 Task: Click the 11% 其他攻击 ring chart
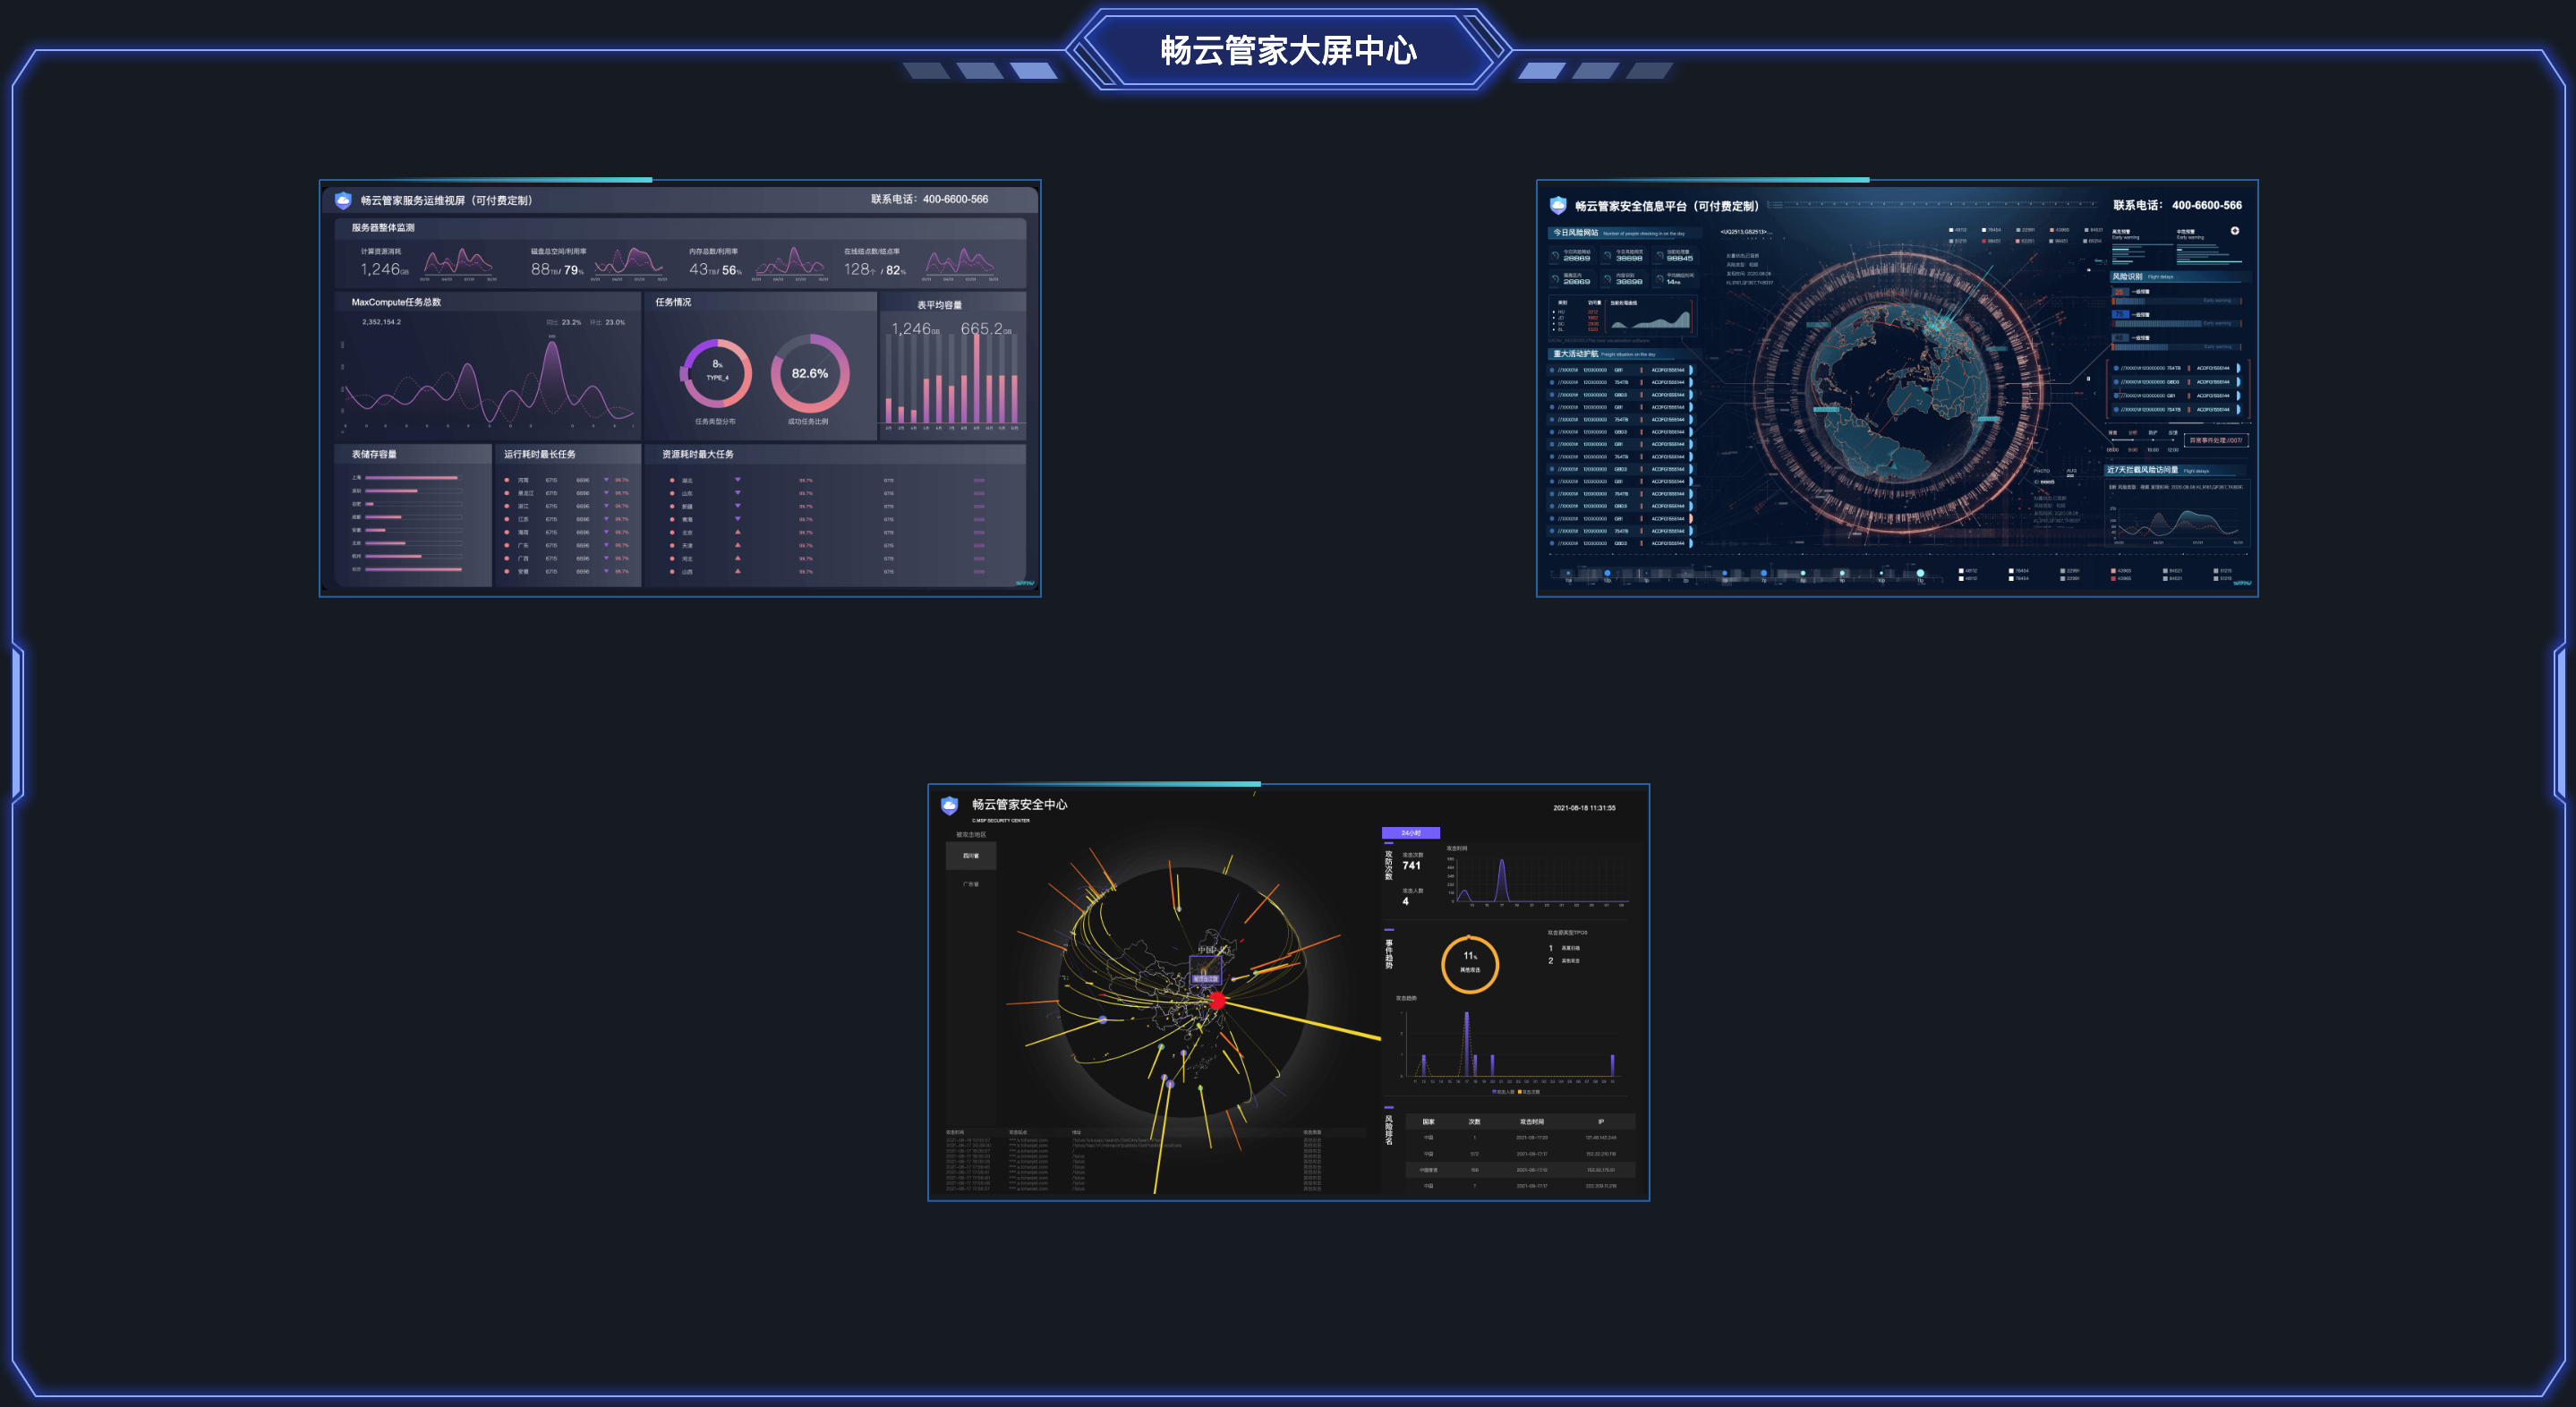(1470, 963)
